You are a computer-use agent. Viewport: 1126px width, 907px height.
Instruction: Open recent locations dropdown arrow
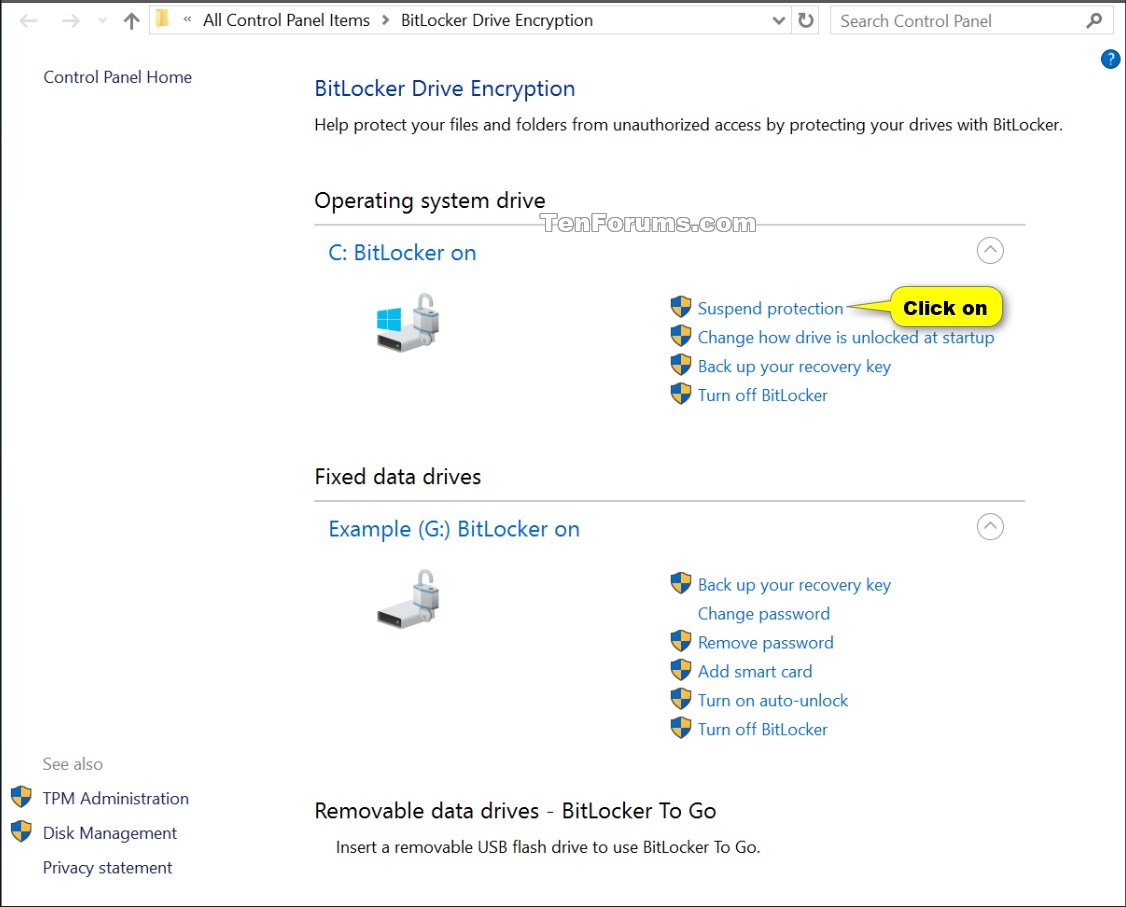[x=103, y=21]
